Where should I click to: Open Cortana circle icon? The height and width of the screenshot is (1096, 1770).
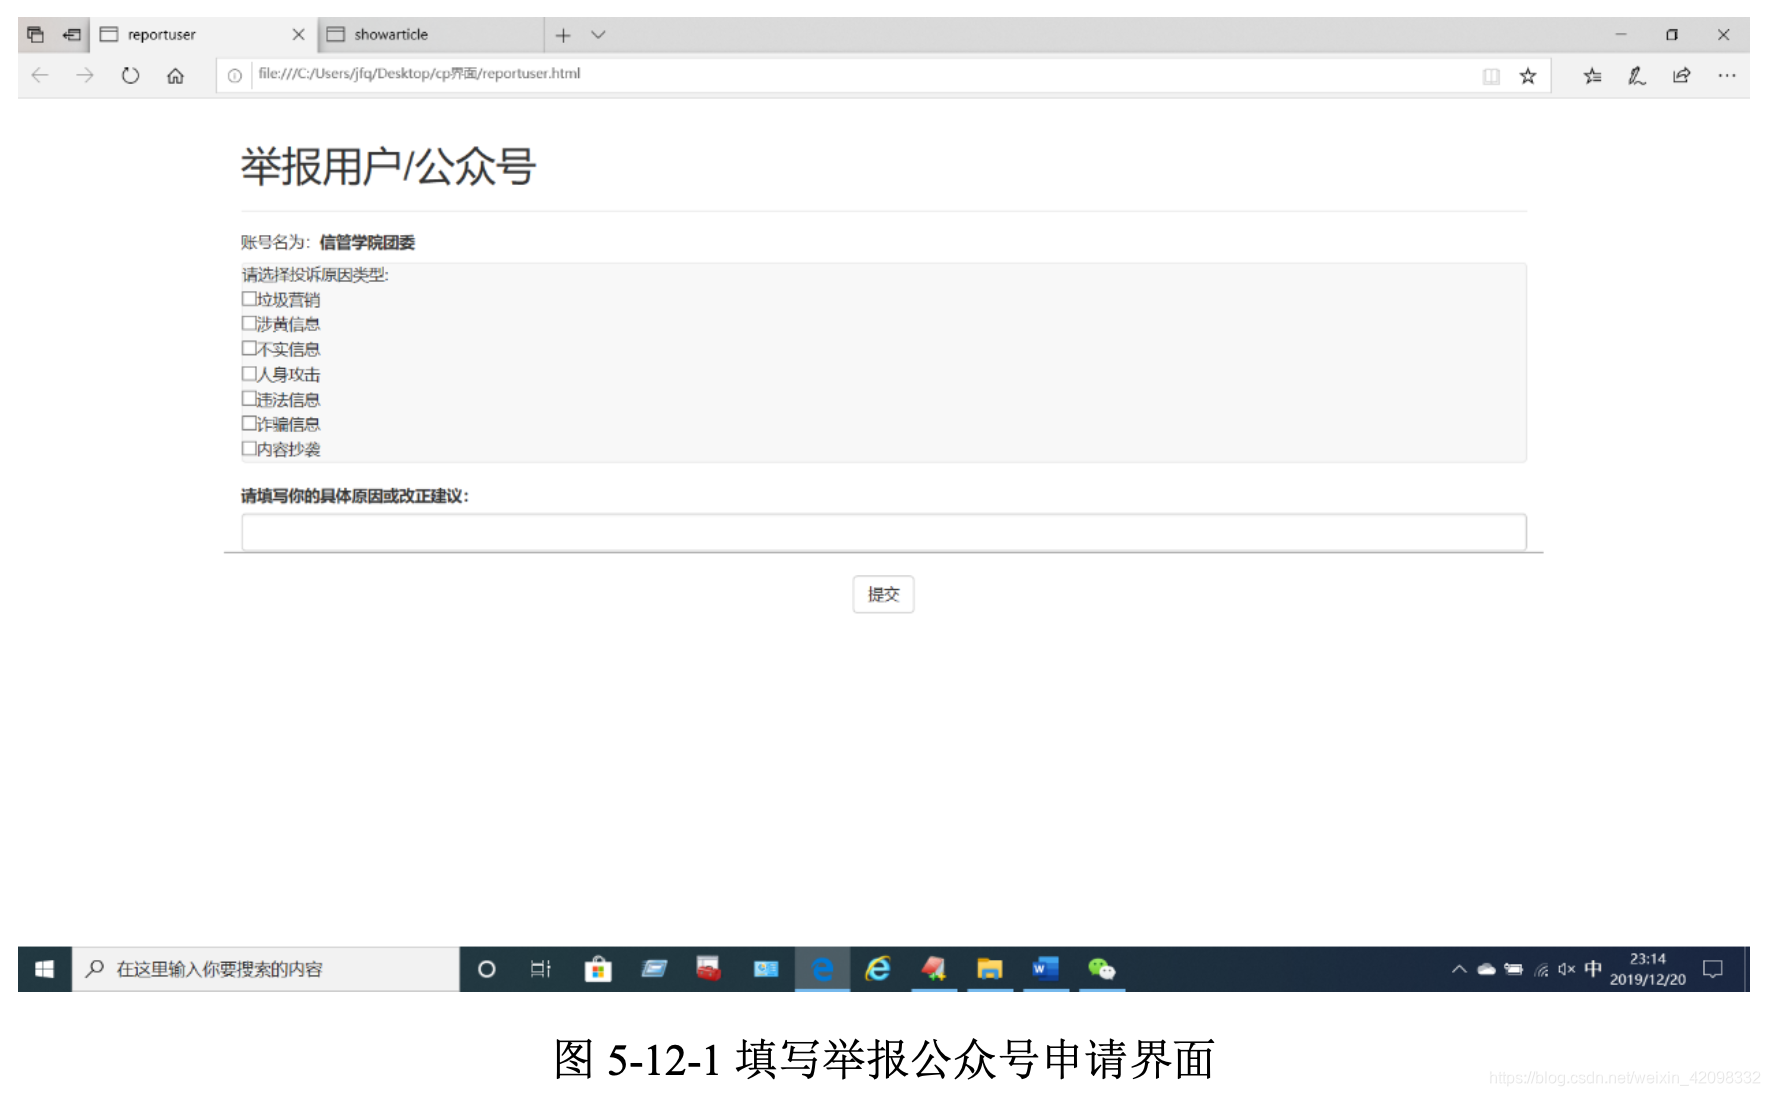(x=487, y=969)
